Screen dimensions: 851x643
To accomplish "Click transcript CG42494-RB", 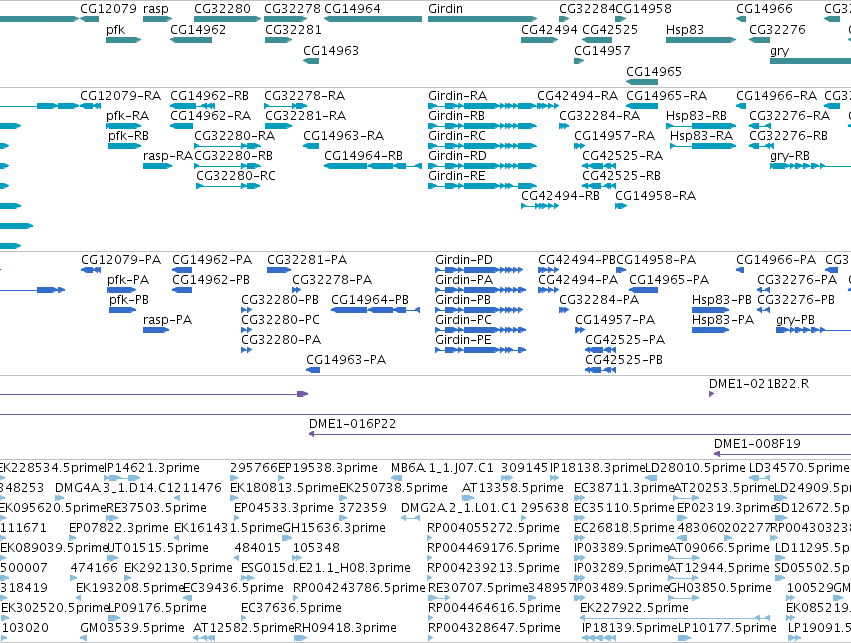I will (539, 206).
